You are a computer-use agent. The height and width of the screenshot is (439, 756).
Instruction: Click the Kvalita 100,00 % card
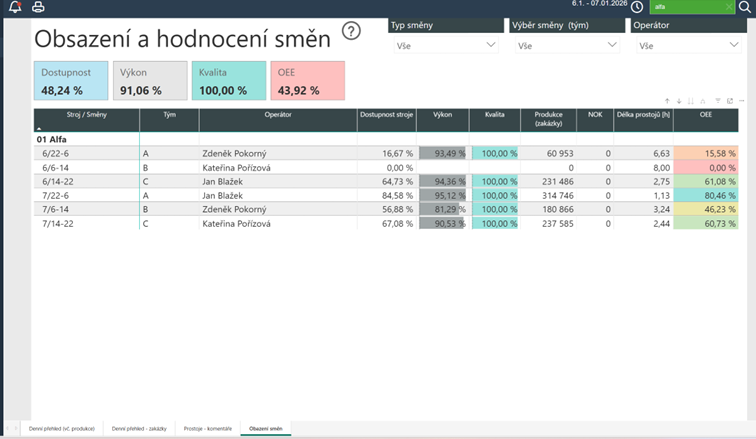pyautogui.click(x=229, y=80)
